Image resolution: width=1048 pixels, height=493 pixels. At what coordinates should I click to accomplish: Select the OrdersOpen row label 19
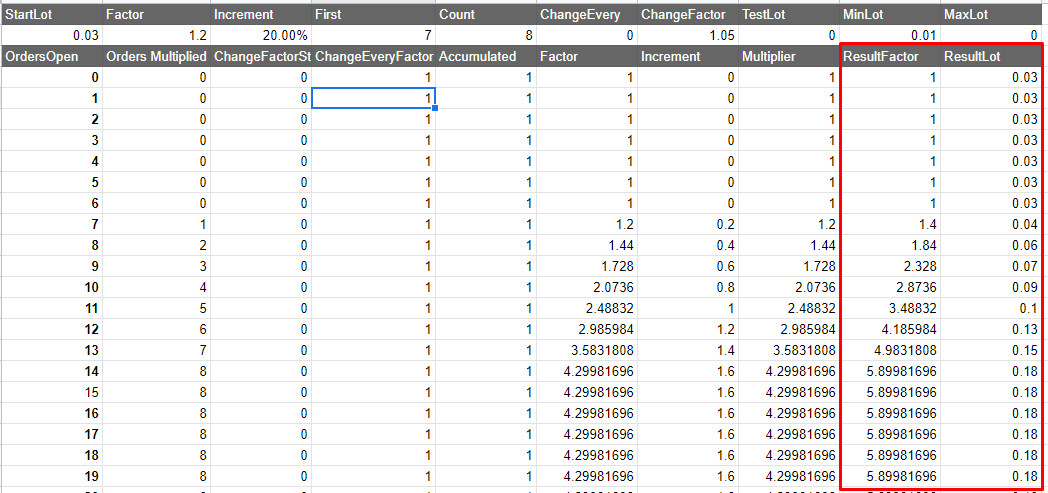pos(52,477)
